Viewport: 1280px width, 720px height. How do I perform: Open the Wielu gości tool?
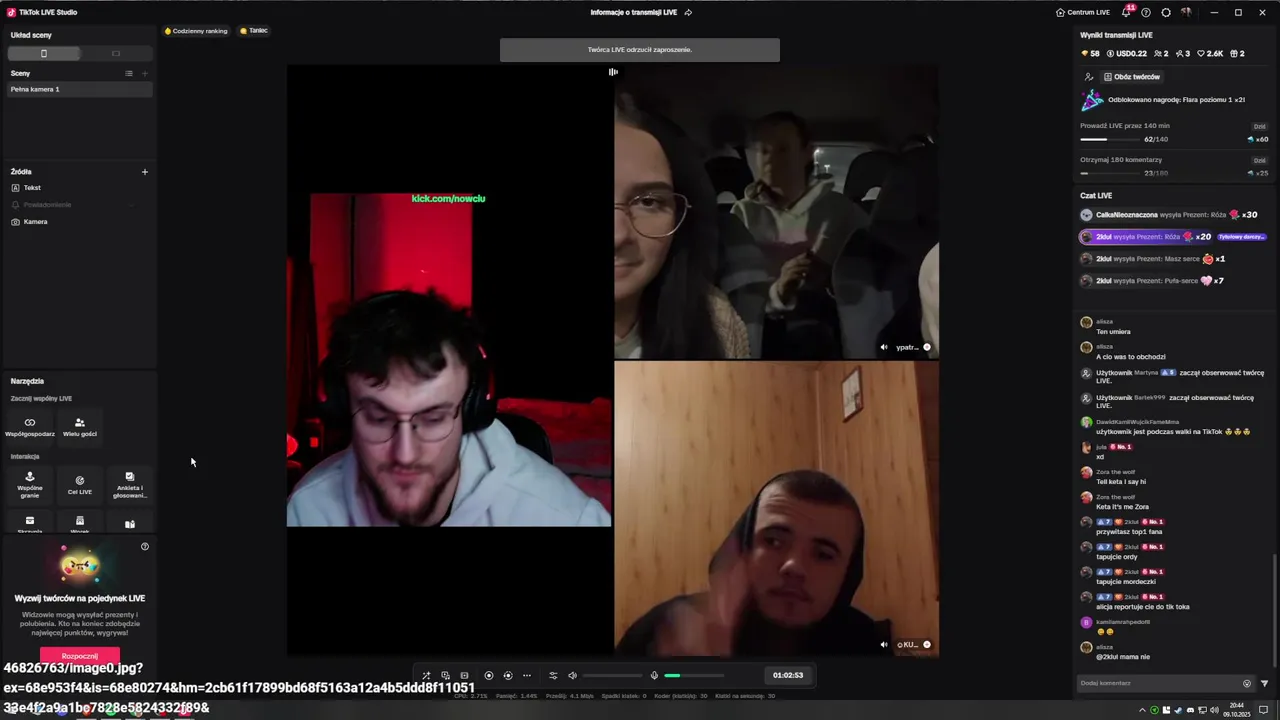click(80, 427)
